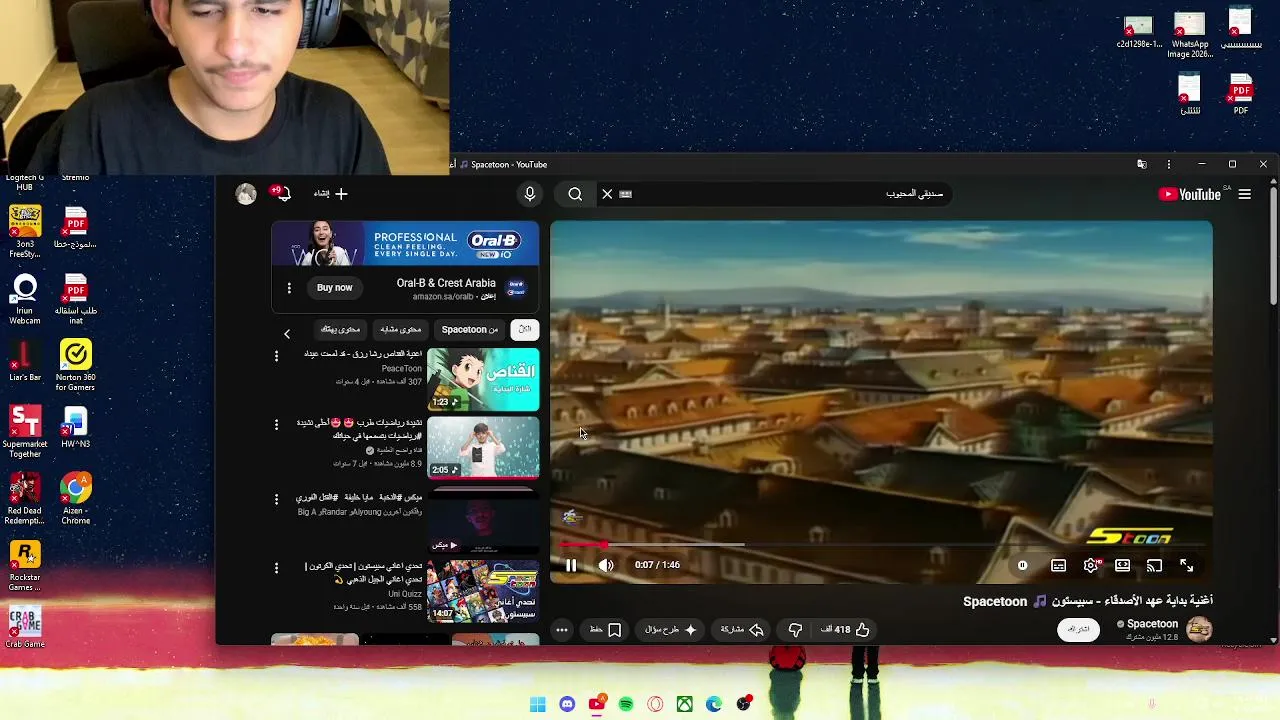Viewport: 1280px width, 720px height.
Task: Open the Windows Start button
Action: pyautogui.click(x=538, y=704)
